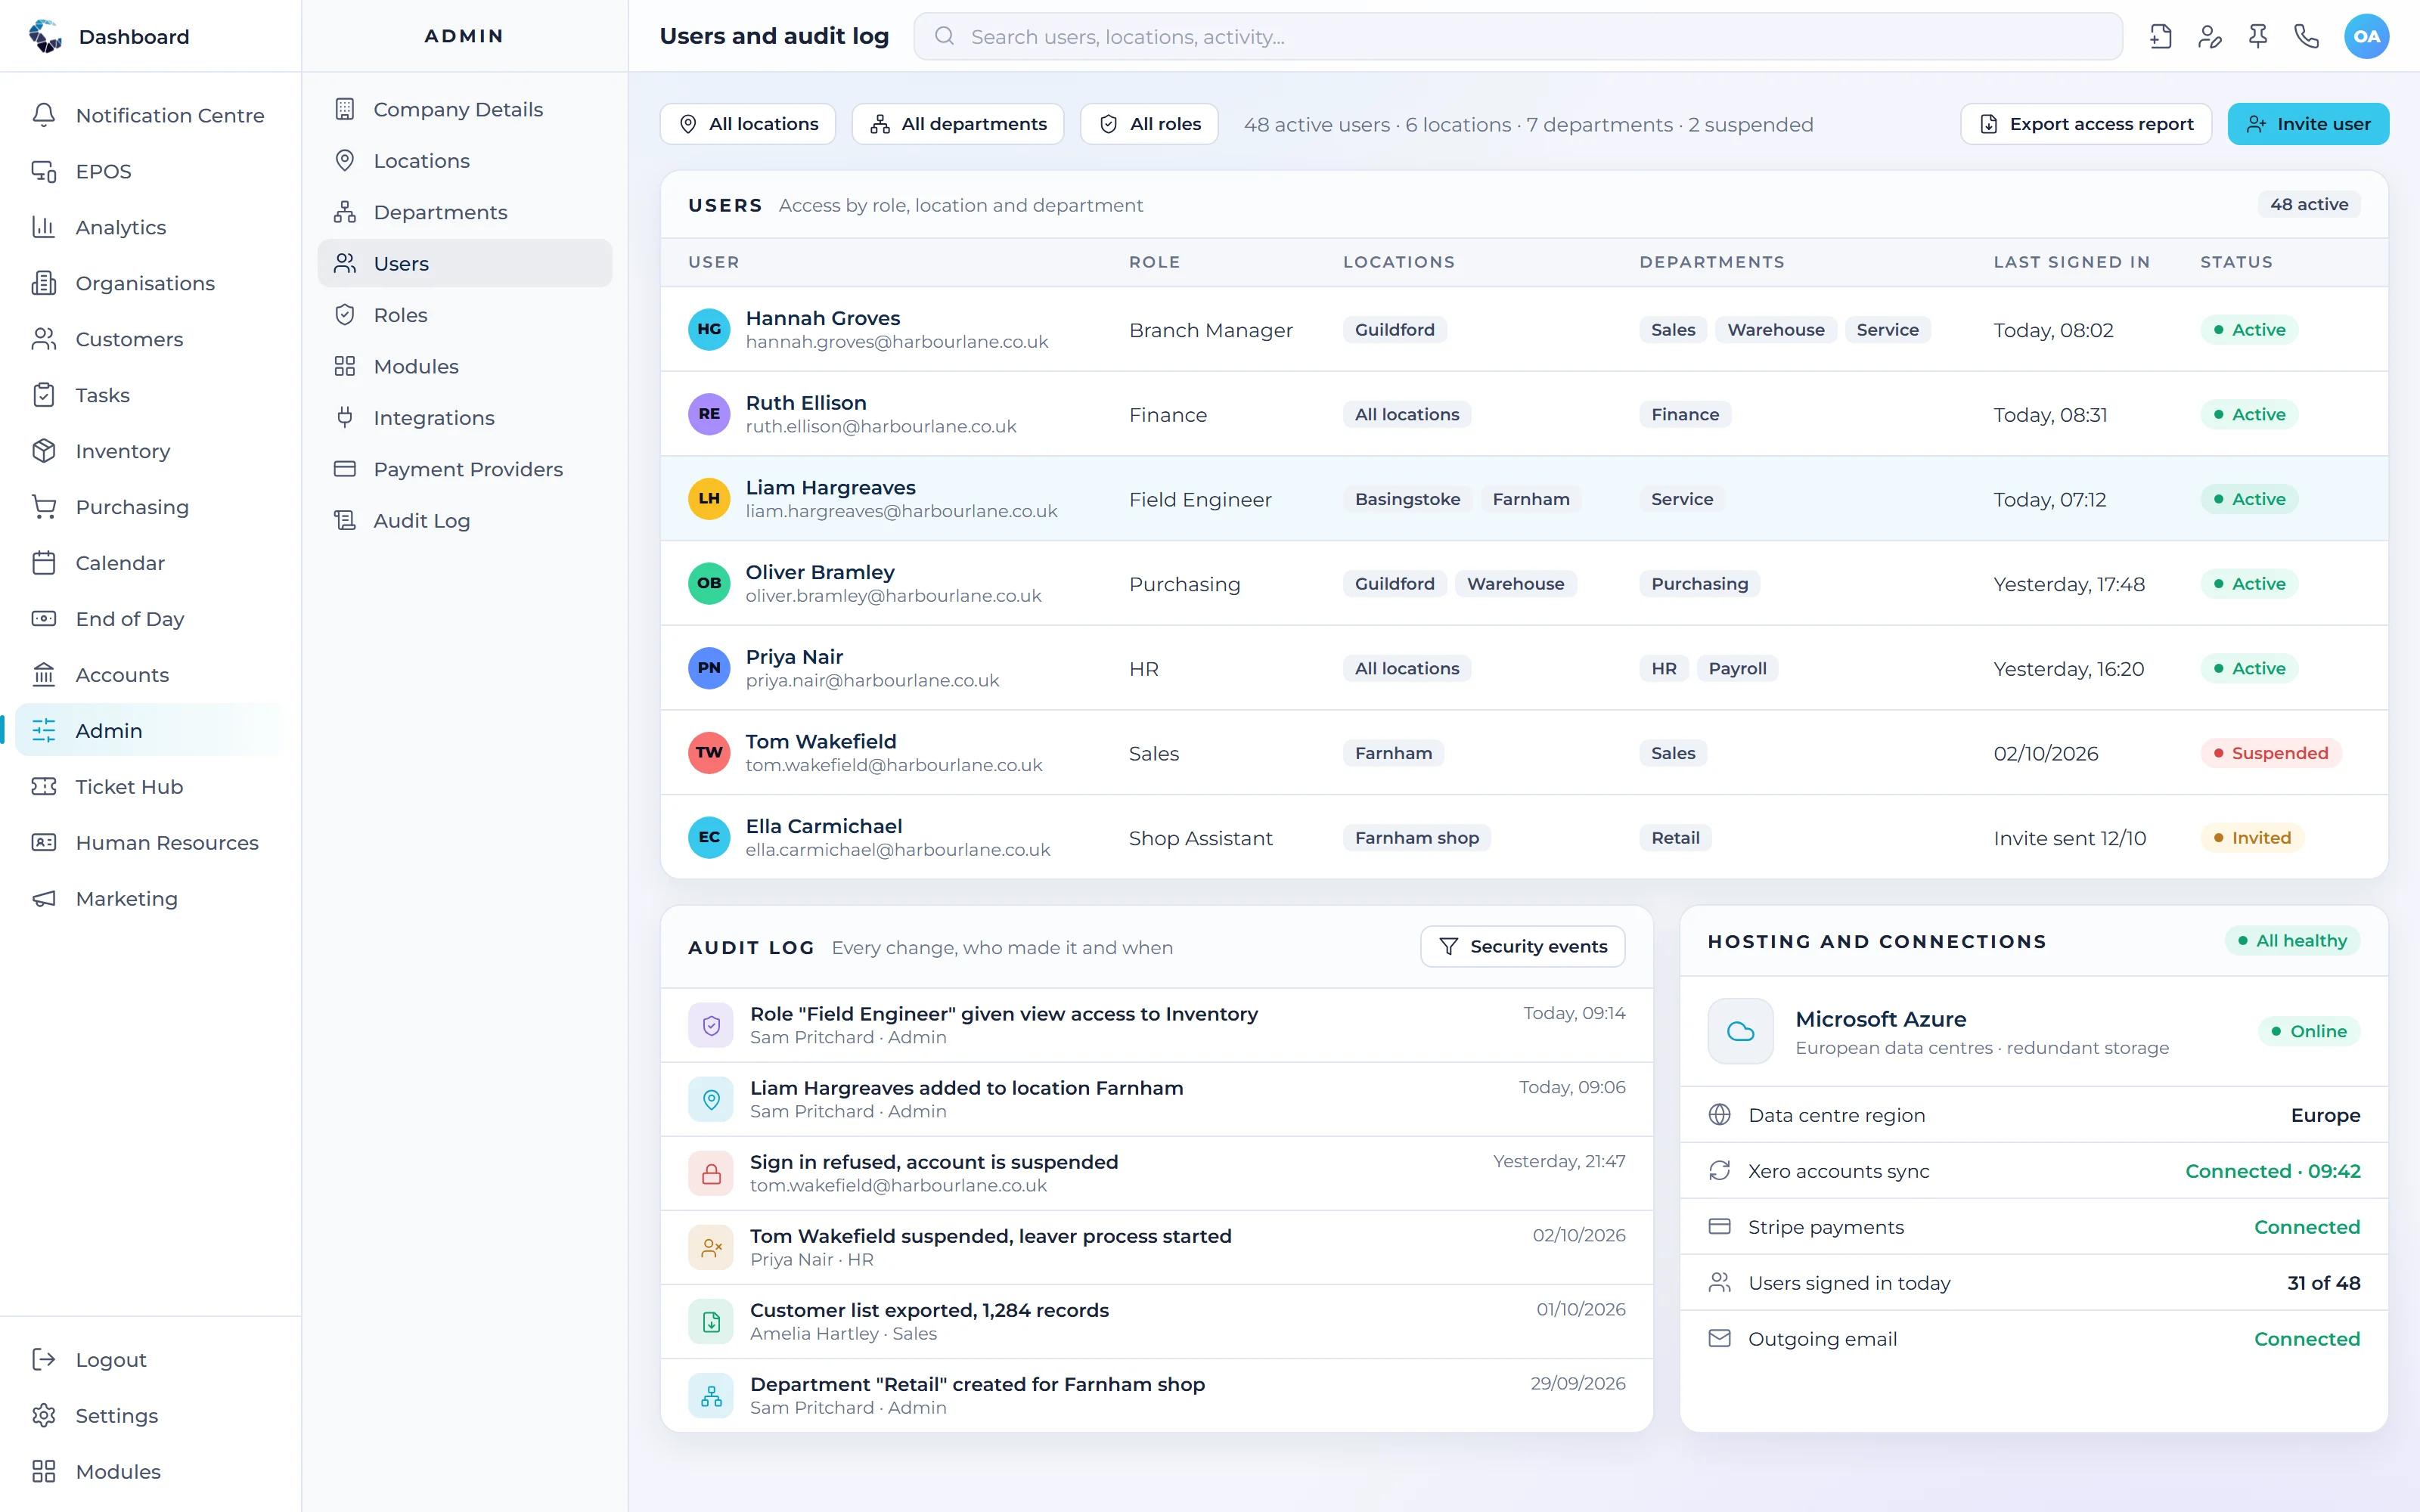The width and height of the screenshot is (2420, 1512).
Task: Click Logout in the sidebar
Action: click(150, 1360)
